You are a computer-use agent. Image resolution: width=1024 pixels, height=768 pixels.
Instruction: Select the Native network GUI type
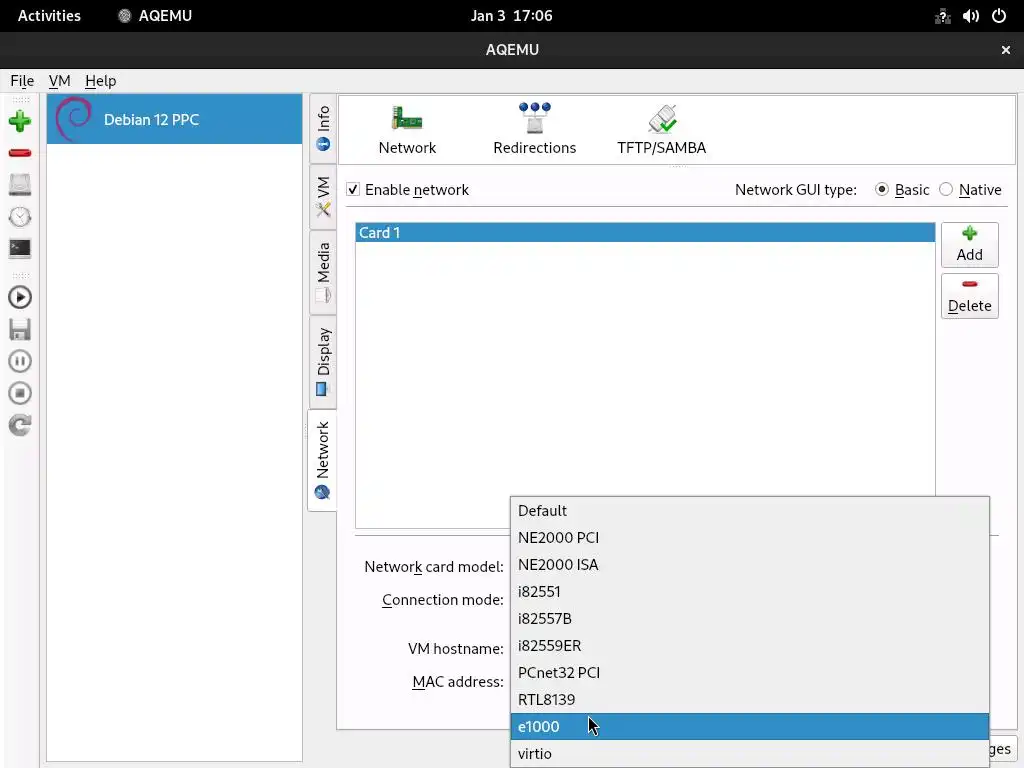946,189
